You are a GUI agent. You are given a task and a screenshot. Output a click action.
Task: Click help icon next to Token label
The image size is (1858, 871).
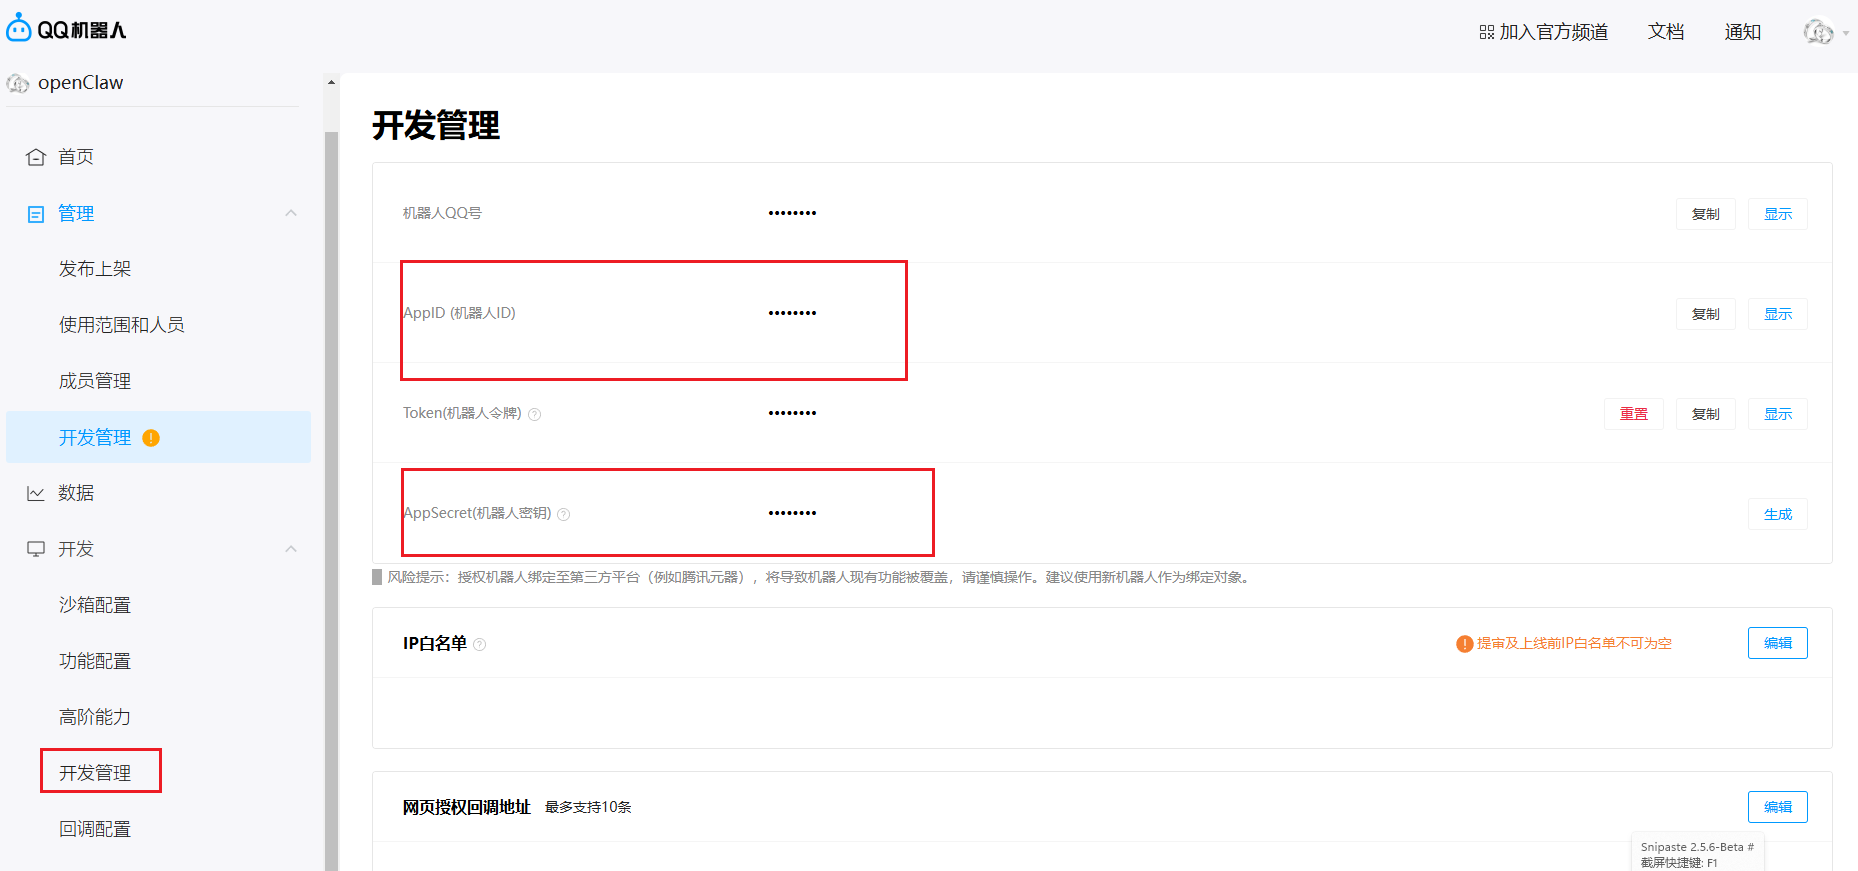click(x=534, y=415)
